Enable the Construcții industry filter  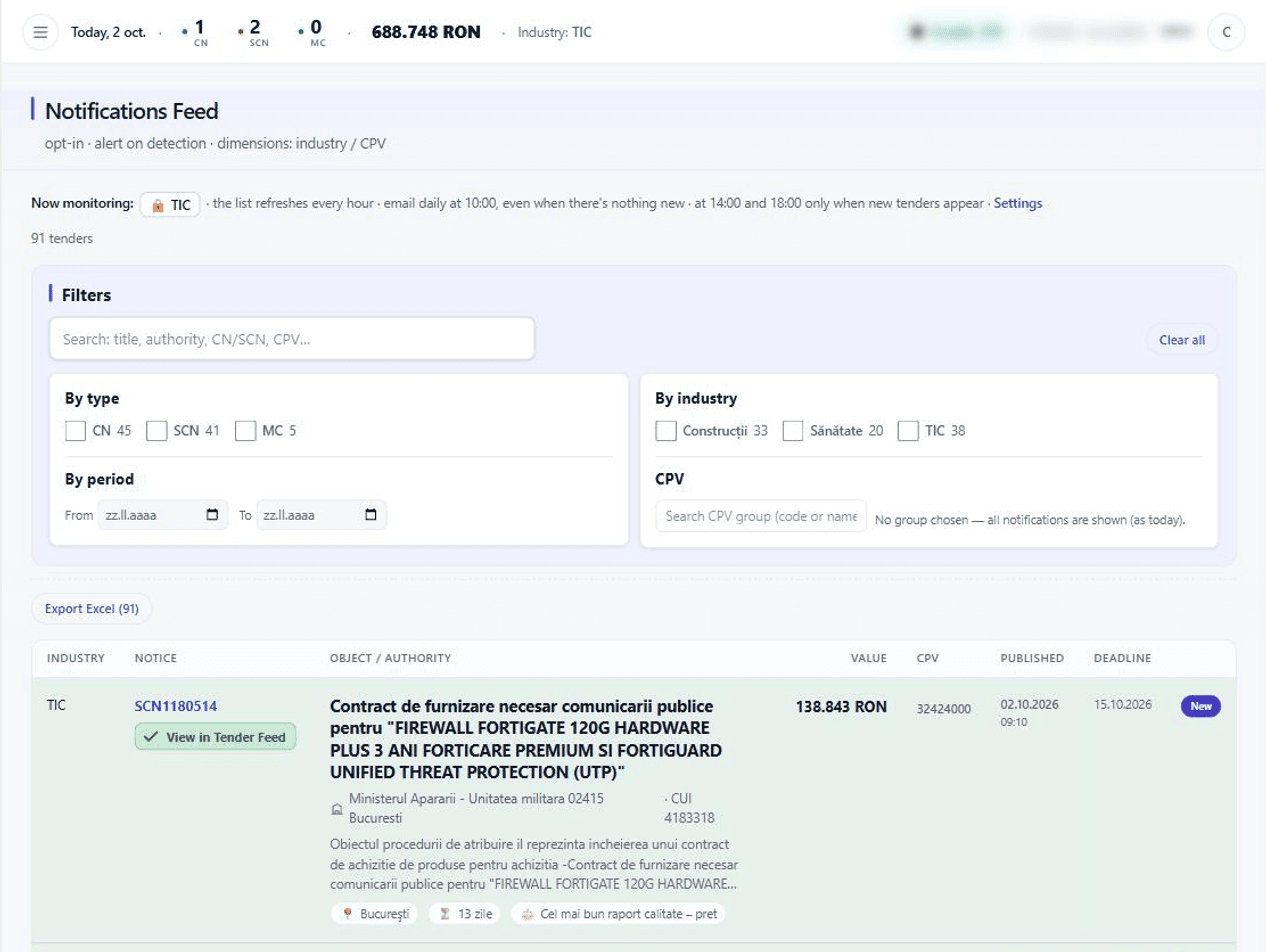666,431
